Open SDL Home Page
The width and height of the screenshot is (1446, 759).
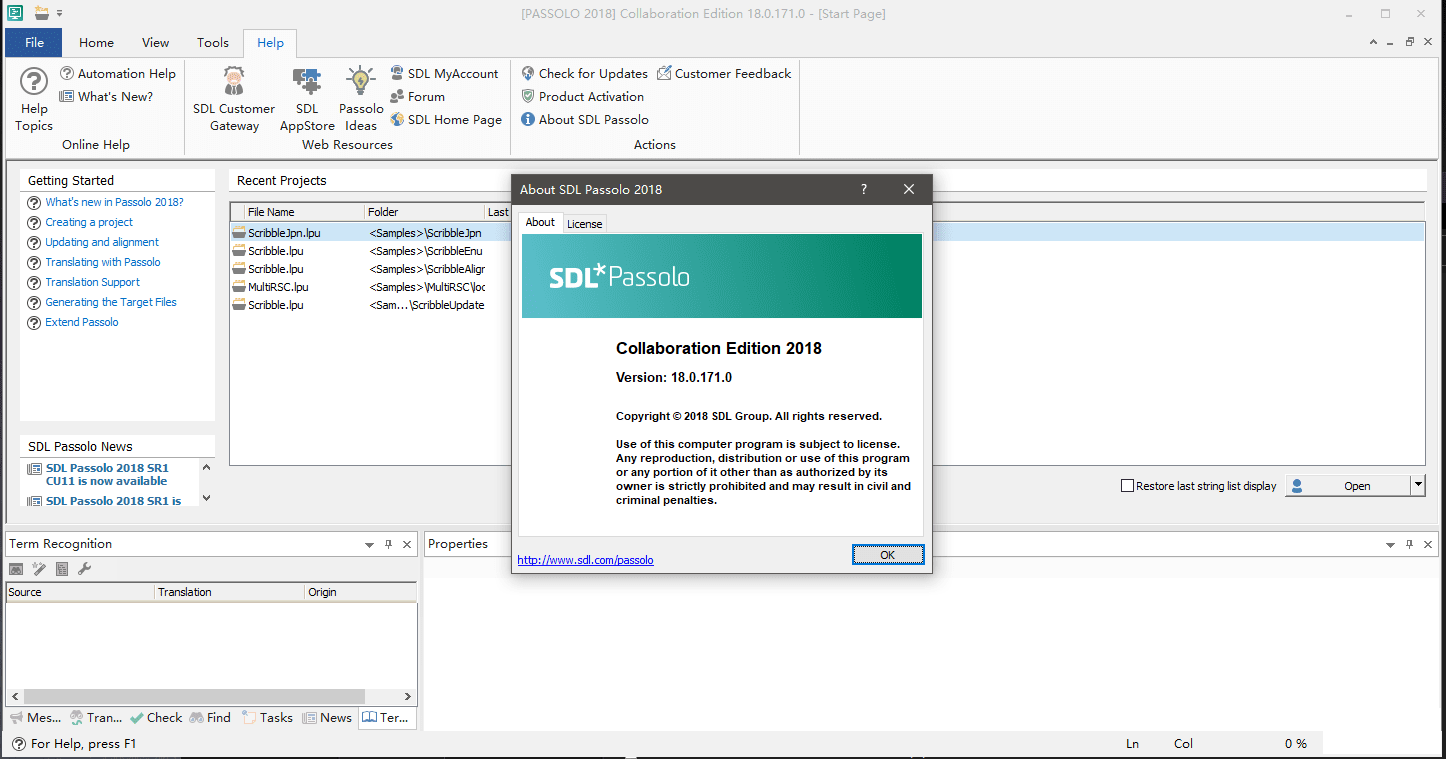[x=446, y=119]
